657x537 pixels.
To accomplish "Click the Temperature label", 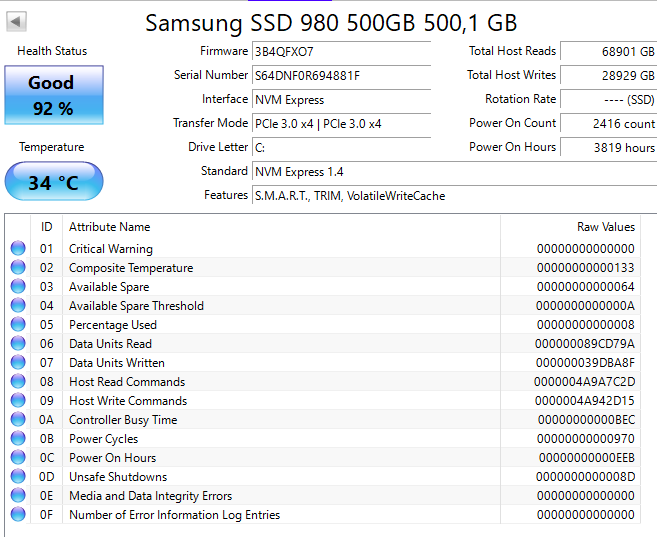I will 52,147.
